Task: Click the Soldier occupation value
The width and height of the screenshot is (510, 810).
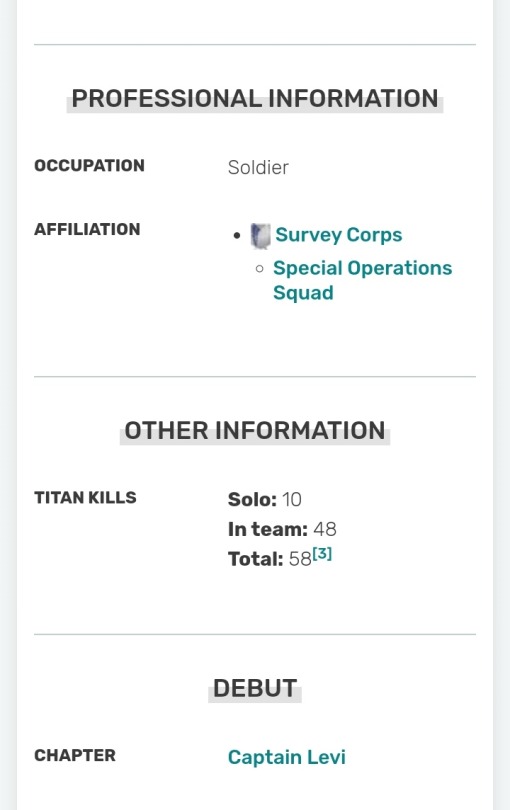Action: [258, 167]
